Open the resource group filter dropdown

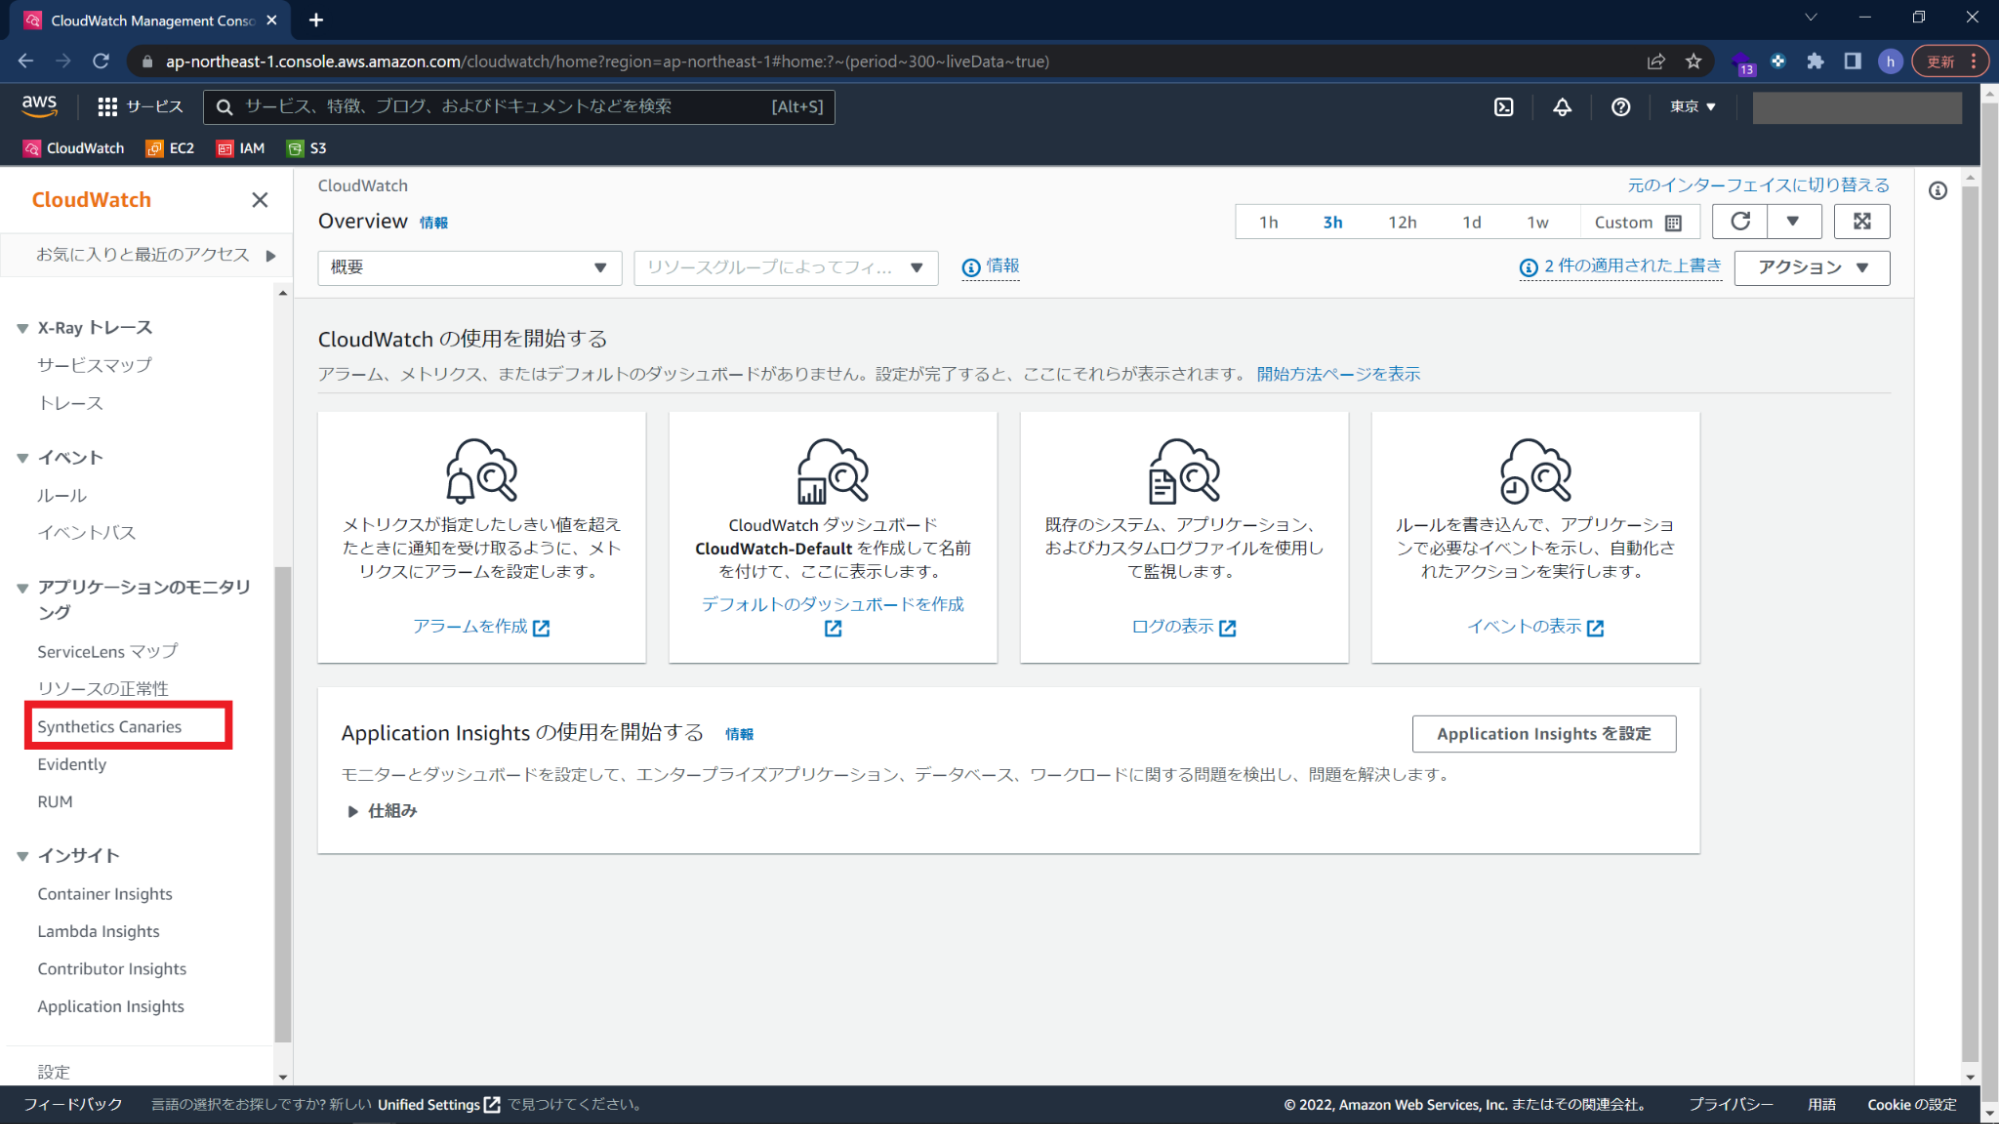[x=785, y=268]
